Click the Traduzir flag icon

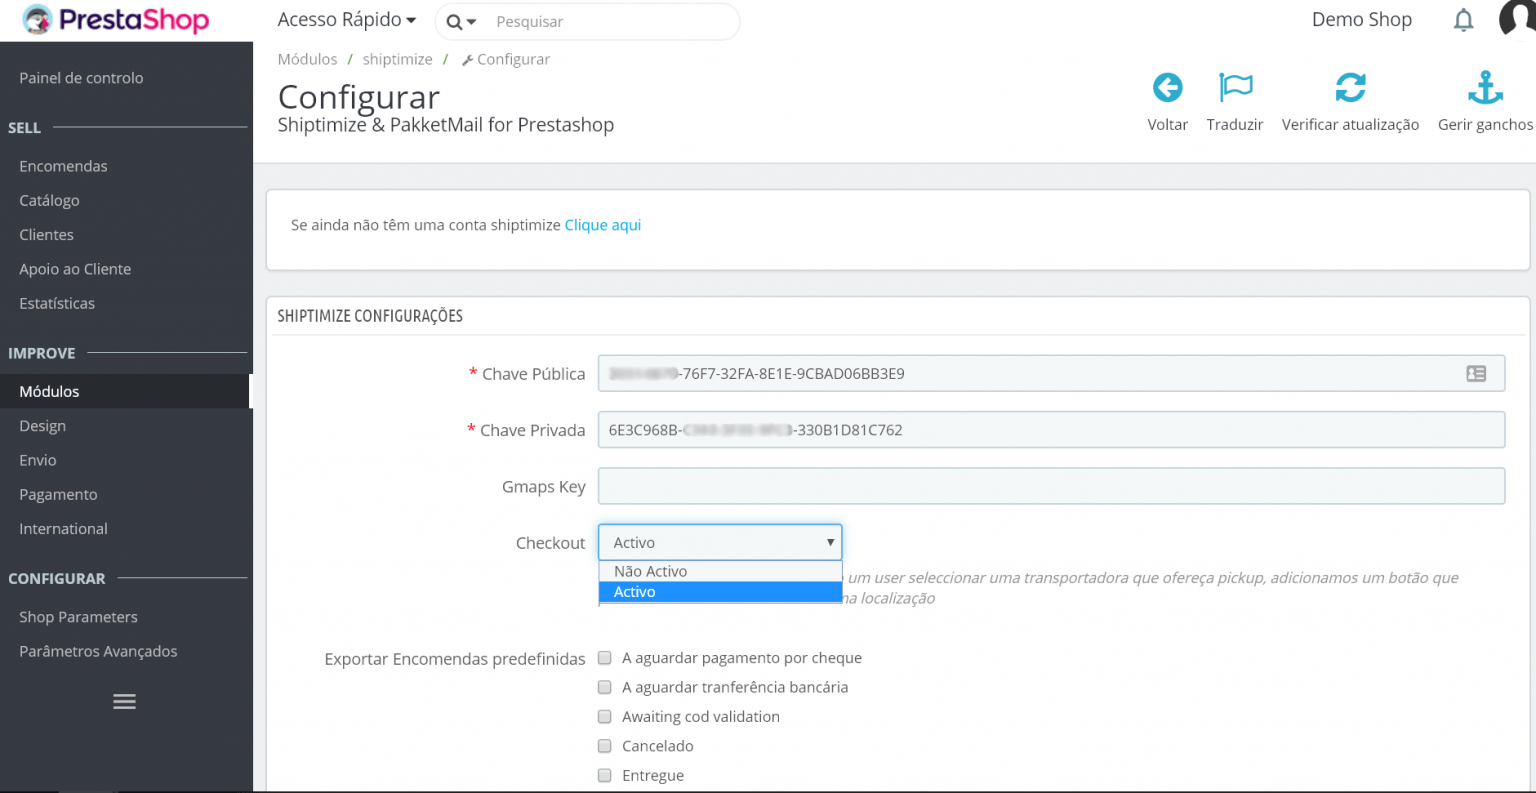tap(1236, 88)
